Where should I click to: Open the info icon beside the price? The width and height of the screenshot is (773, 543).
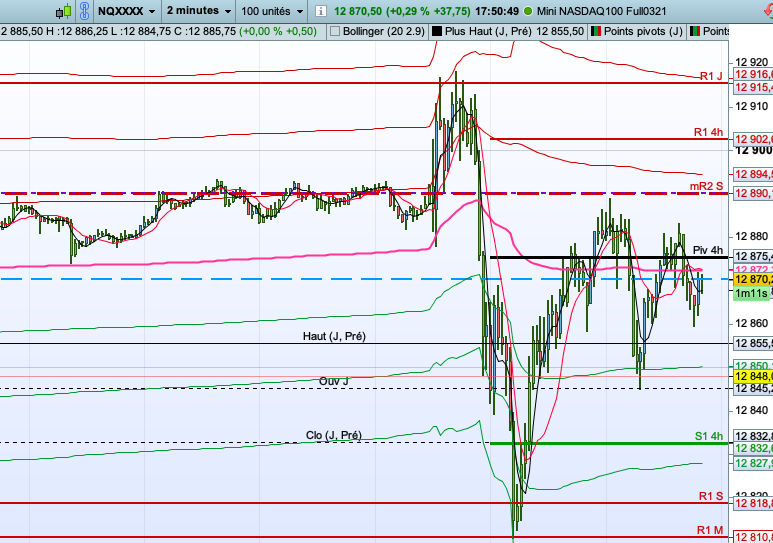point(320,11)
